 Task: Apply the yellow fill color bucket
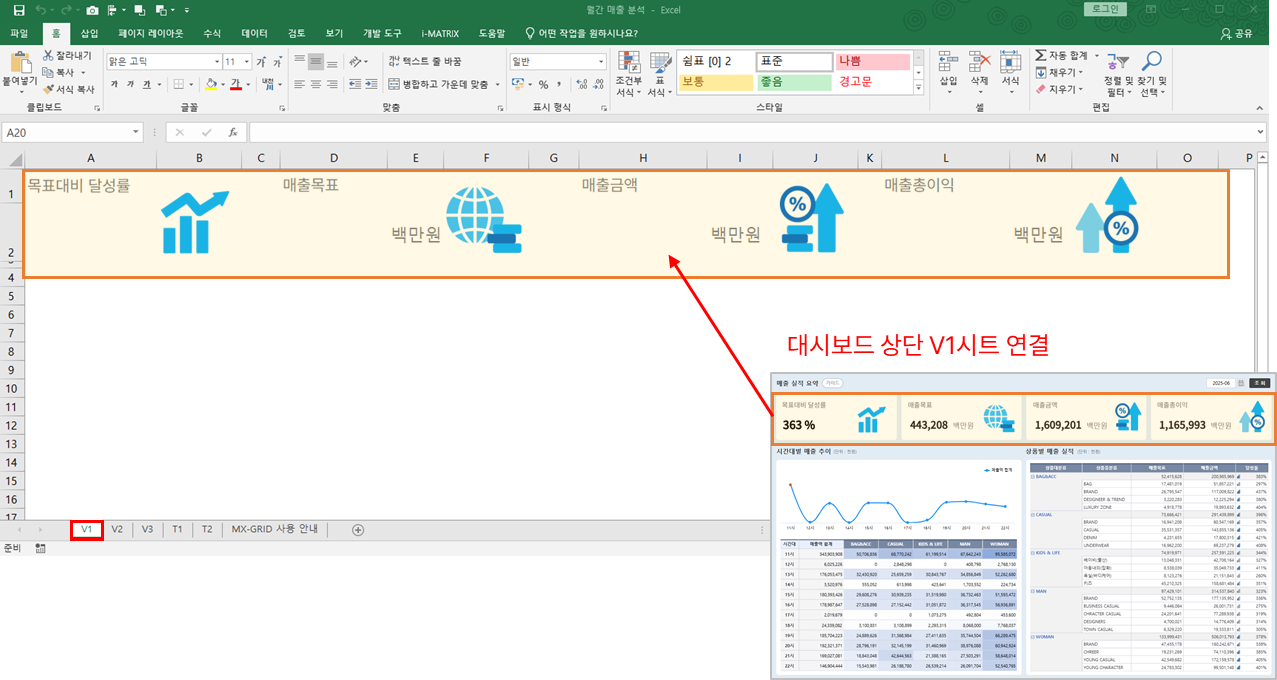(x=210, y=85)
